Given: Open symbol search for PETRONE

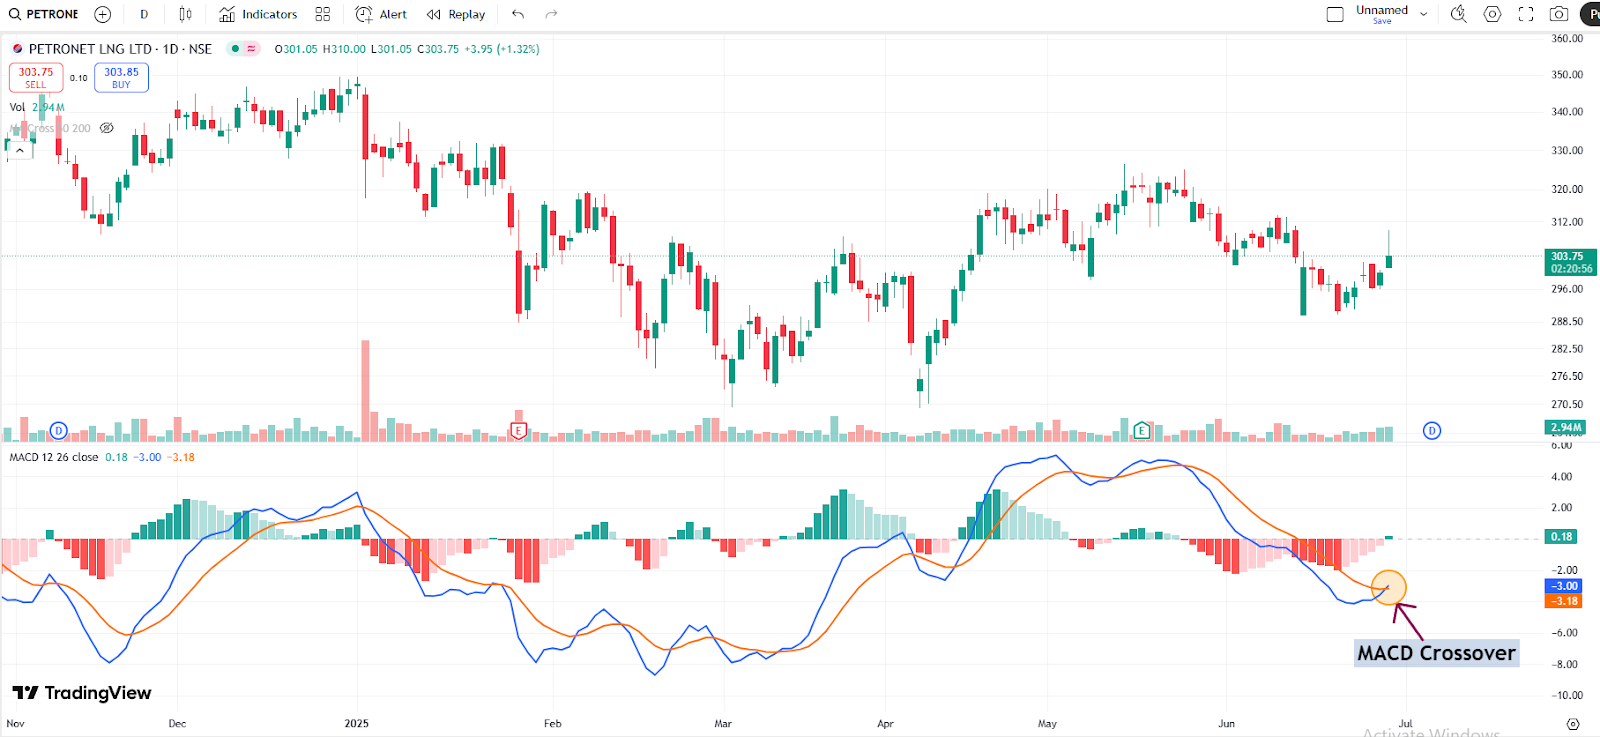Looking at the screenshot, I should pyautogui.click(x=43, y=14).
